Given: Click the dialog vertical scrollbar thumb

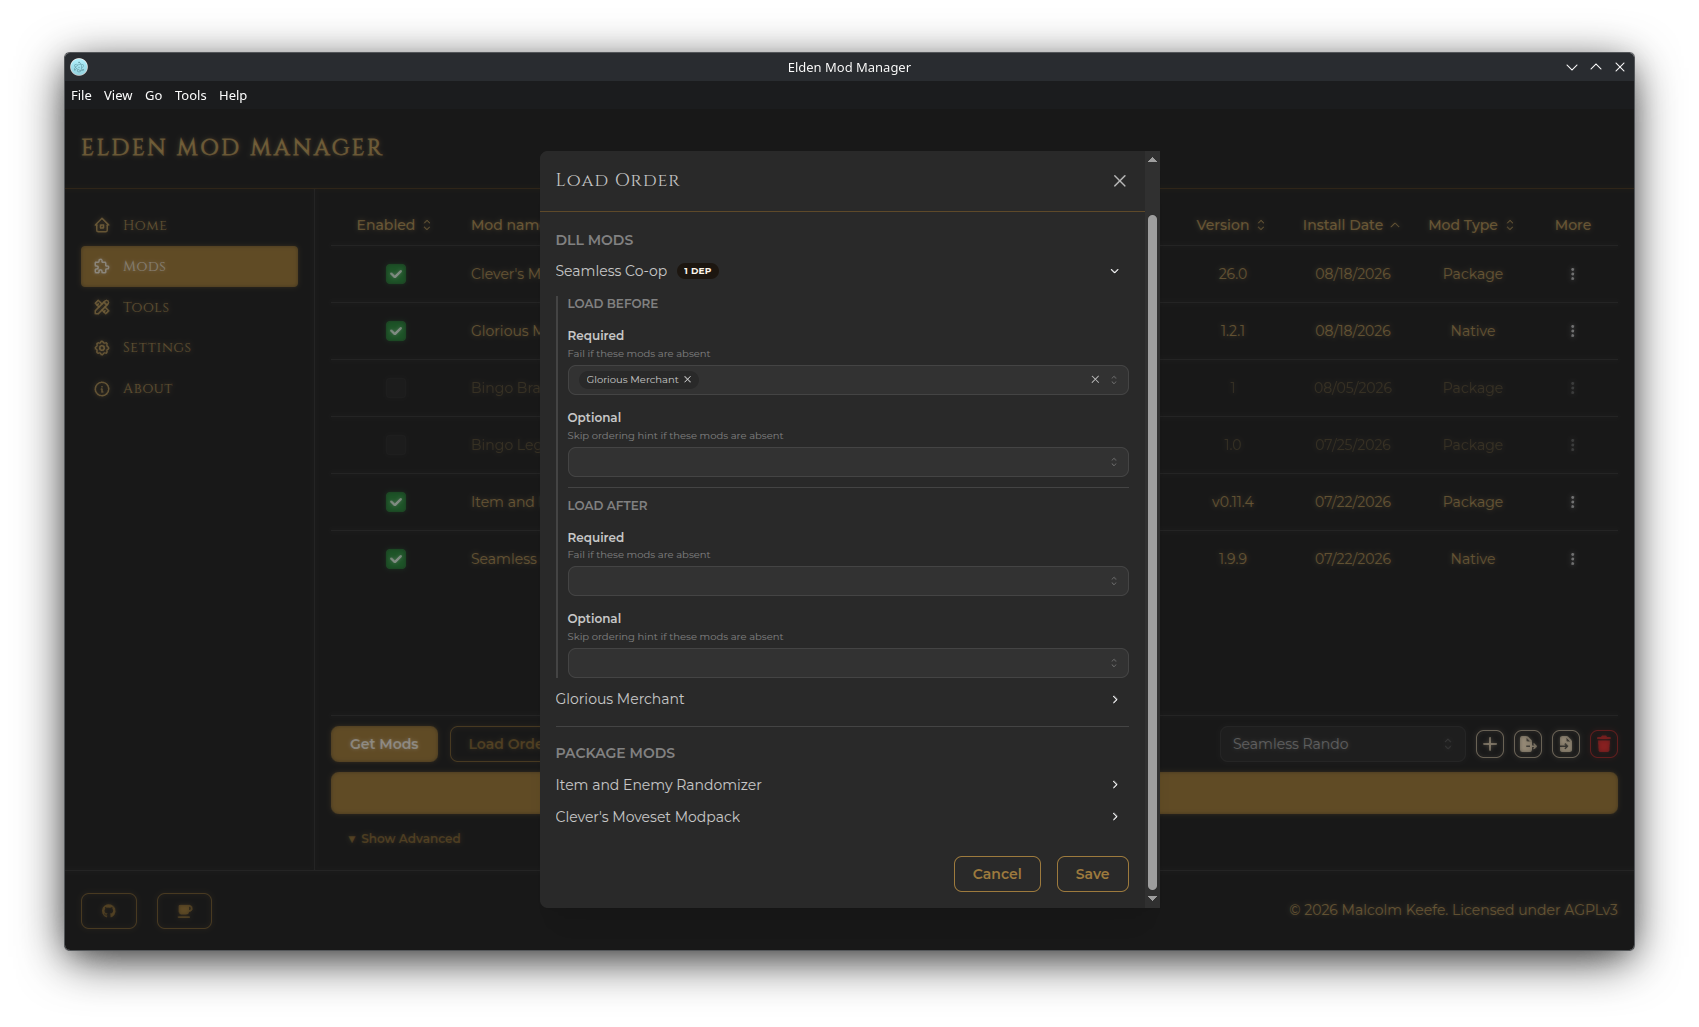Looking at the screenshot, I should (1152, 552).
